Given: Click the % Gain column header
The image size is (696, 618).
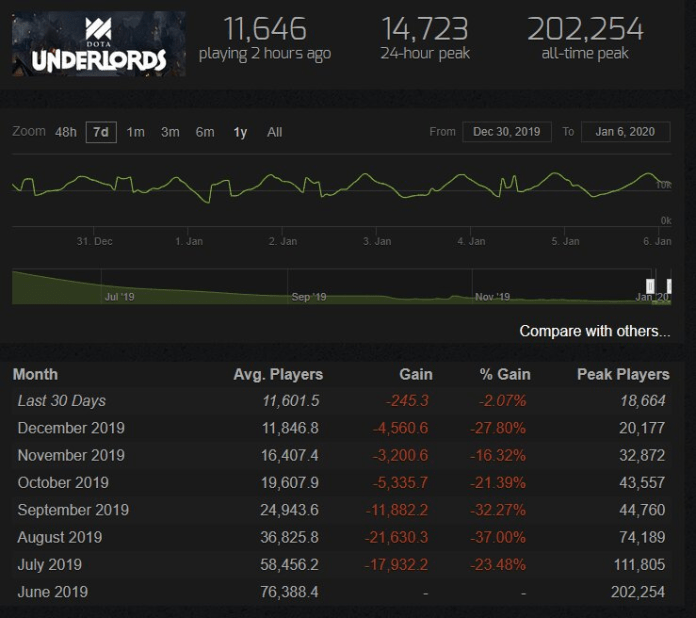Looking at the screenshot, I should tap(505, 374).
